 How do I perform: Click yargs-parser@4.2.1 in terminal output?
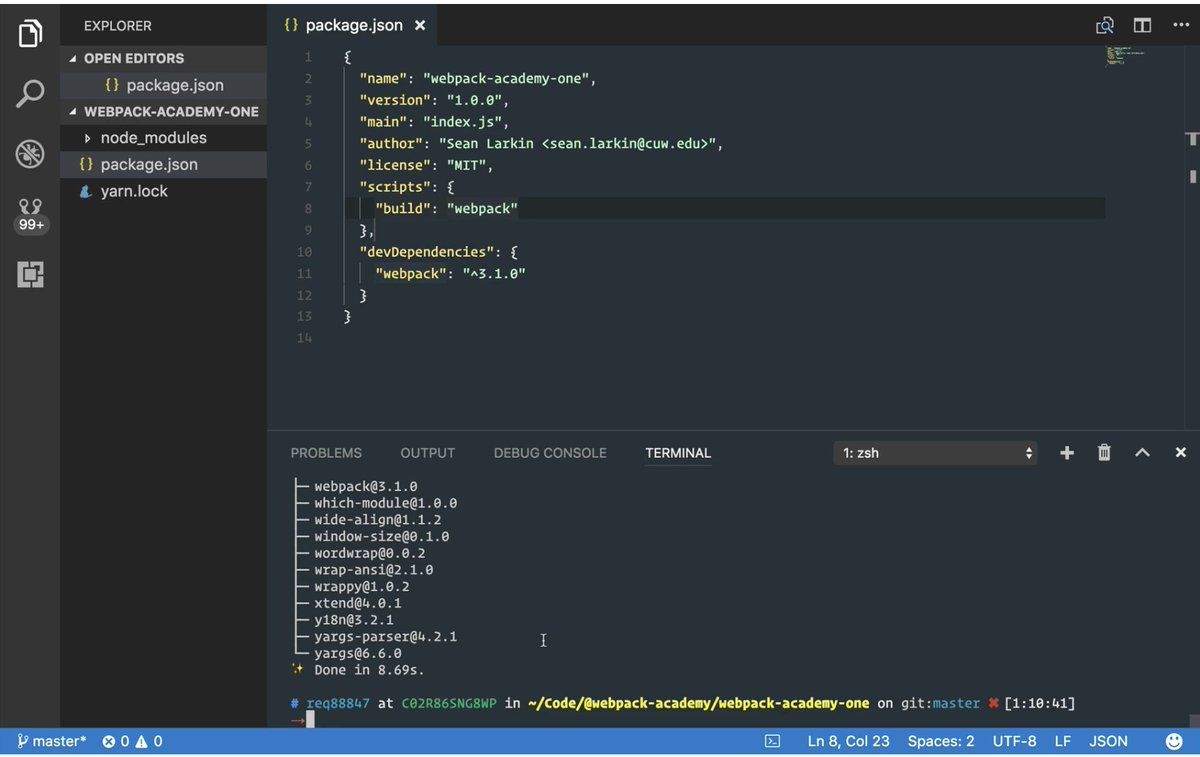tap(386, 636)
